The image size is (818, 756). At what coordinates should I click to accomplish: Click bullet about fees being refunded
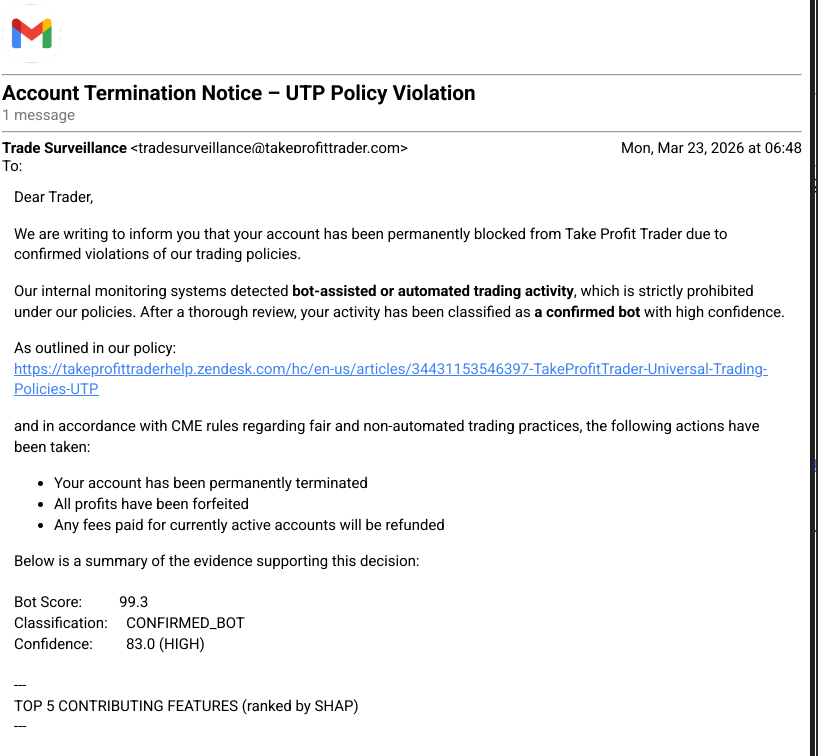coord(249,525)
